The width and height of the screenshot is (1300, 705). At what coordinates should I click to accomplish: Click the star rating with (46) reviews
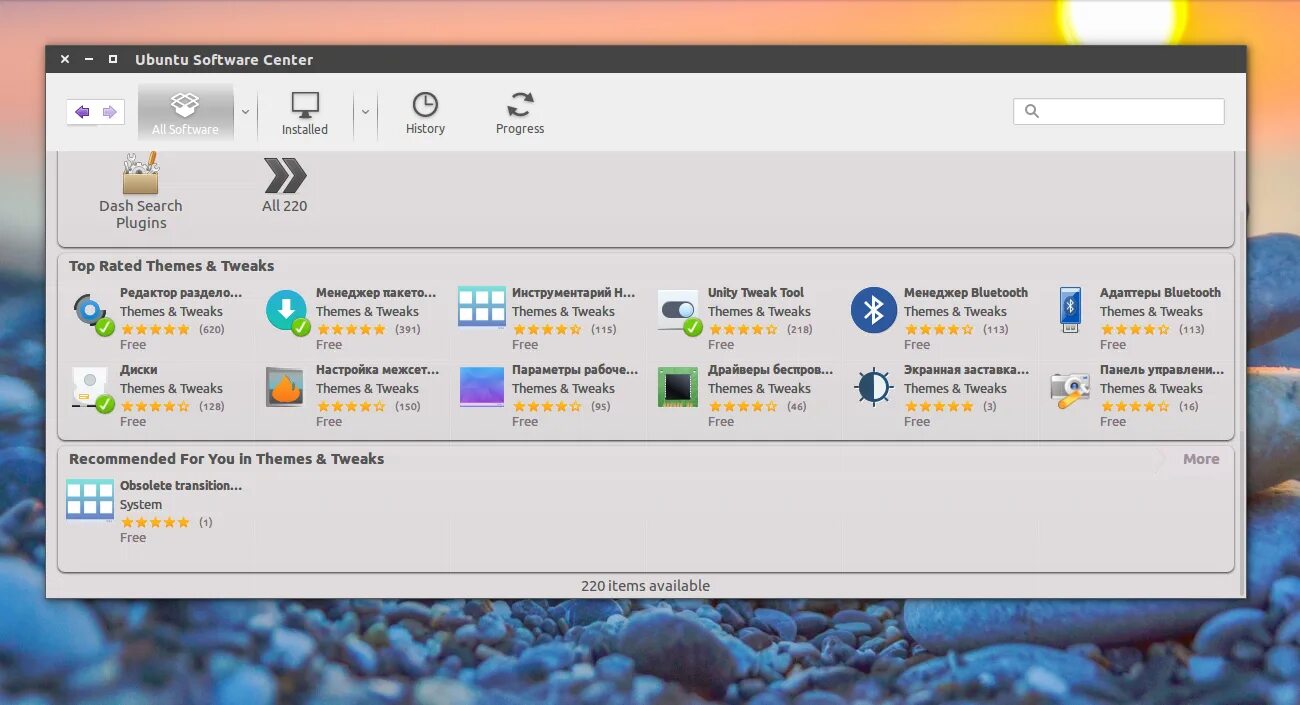tap(743, 406)
